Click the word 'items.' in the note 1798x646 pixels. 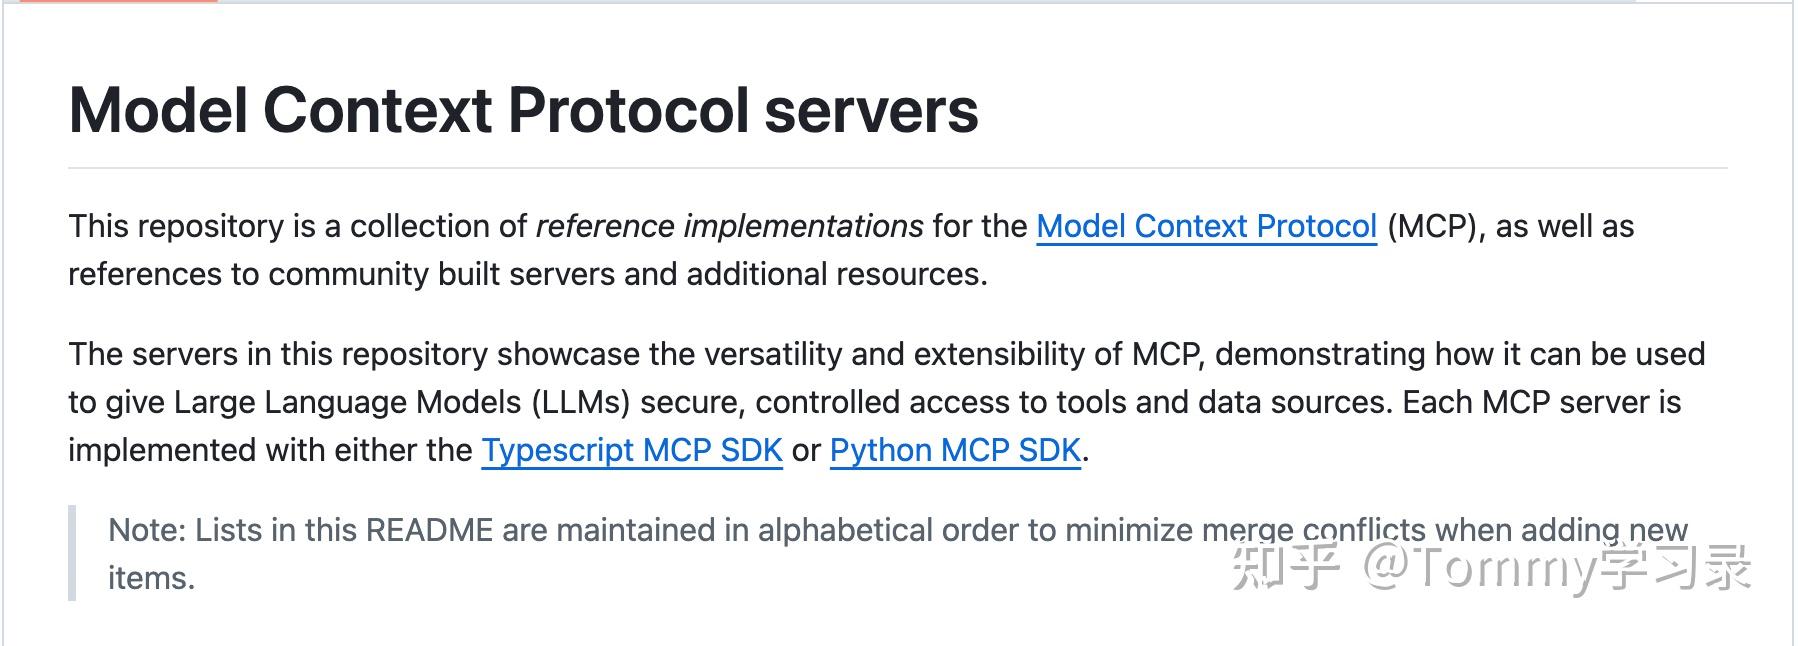pos(151,578)
